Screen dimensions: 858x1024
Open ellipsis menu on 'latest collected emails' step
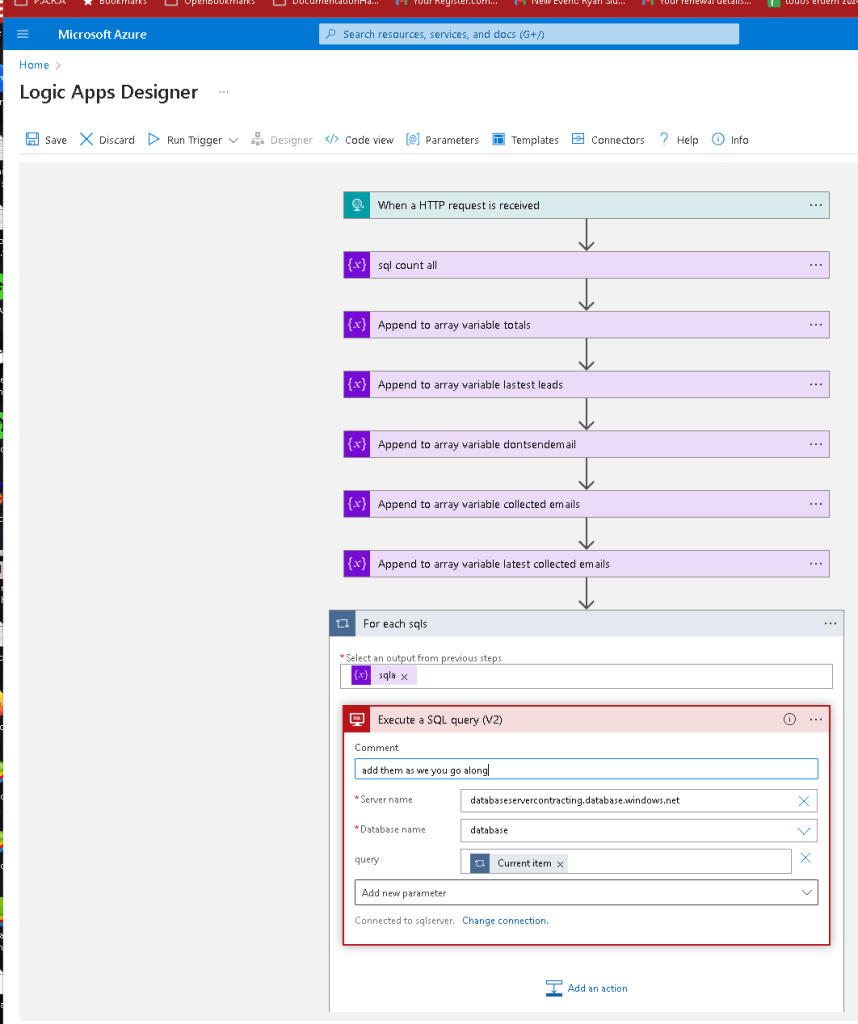[816, 564]
